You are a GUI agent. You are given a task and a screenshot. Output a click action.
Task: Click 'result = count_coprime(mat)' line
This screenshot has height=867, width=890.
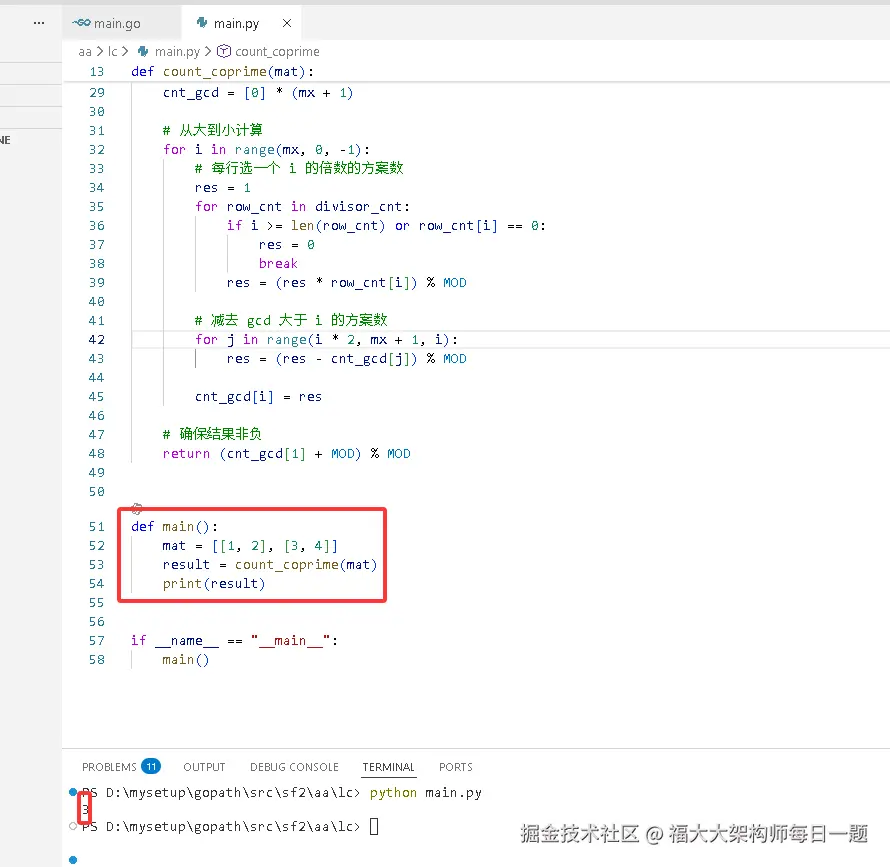[270, 565]
